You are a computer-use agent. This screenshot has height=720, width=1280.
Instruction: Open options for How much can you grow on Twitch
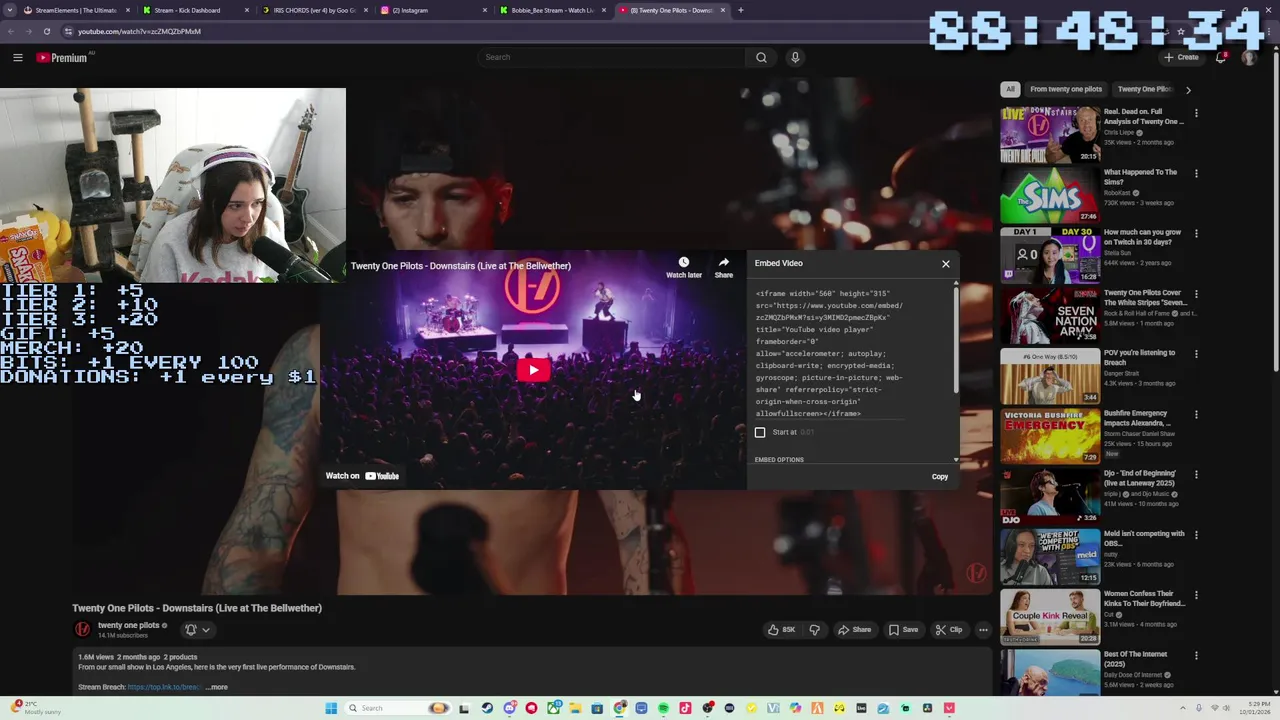(1196, 234)
